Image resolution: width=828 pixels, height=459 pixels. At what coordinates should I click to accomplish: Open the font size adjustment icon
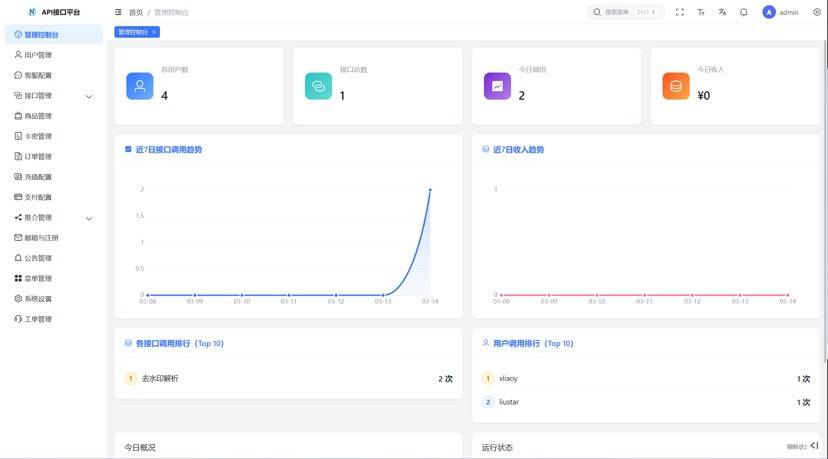(701, 12)
